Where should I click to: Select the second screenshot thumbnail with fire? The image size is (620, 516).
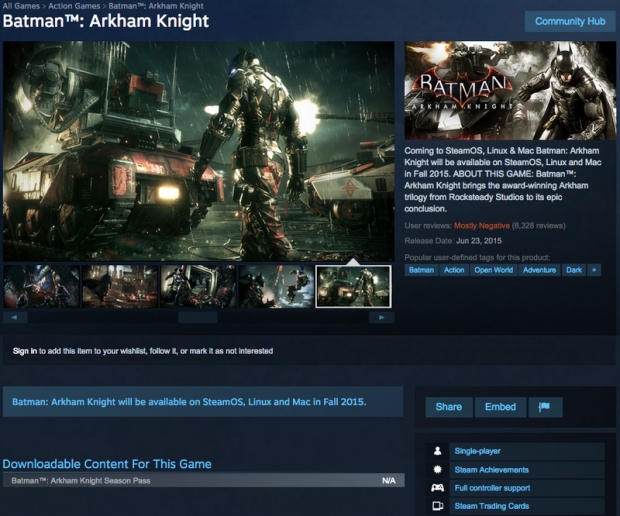[120, 287]
